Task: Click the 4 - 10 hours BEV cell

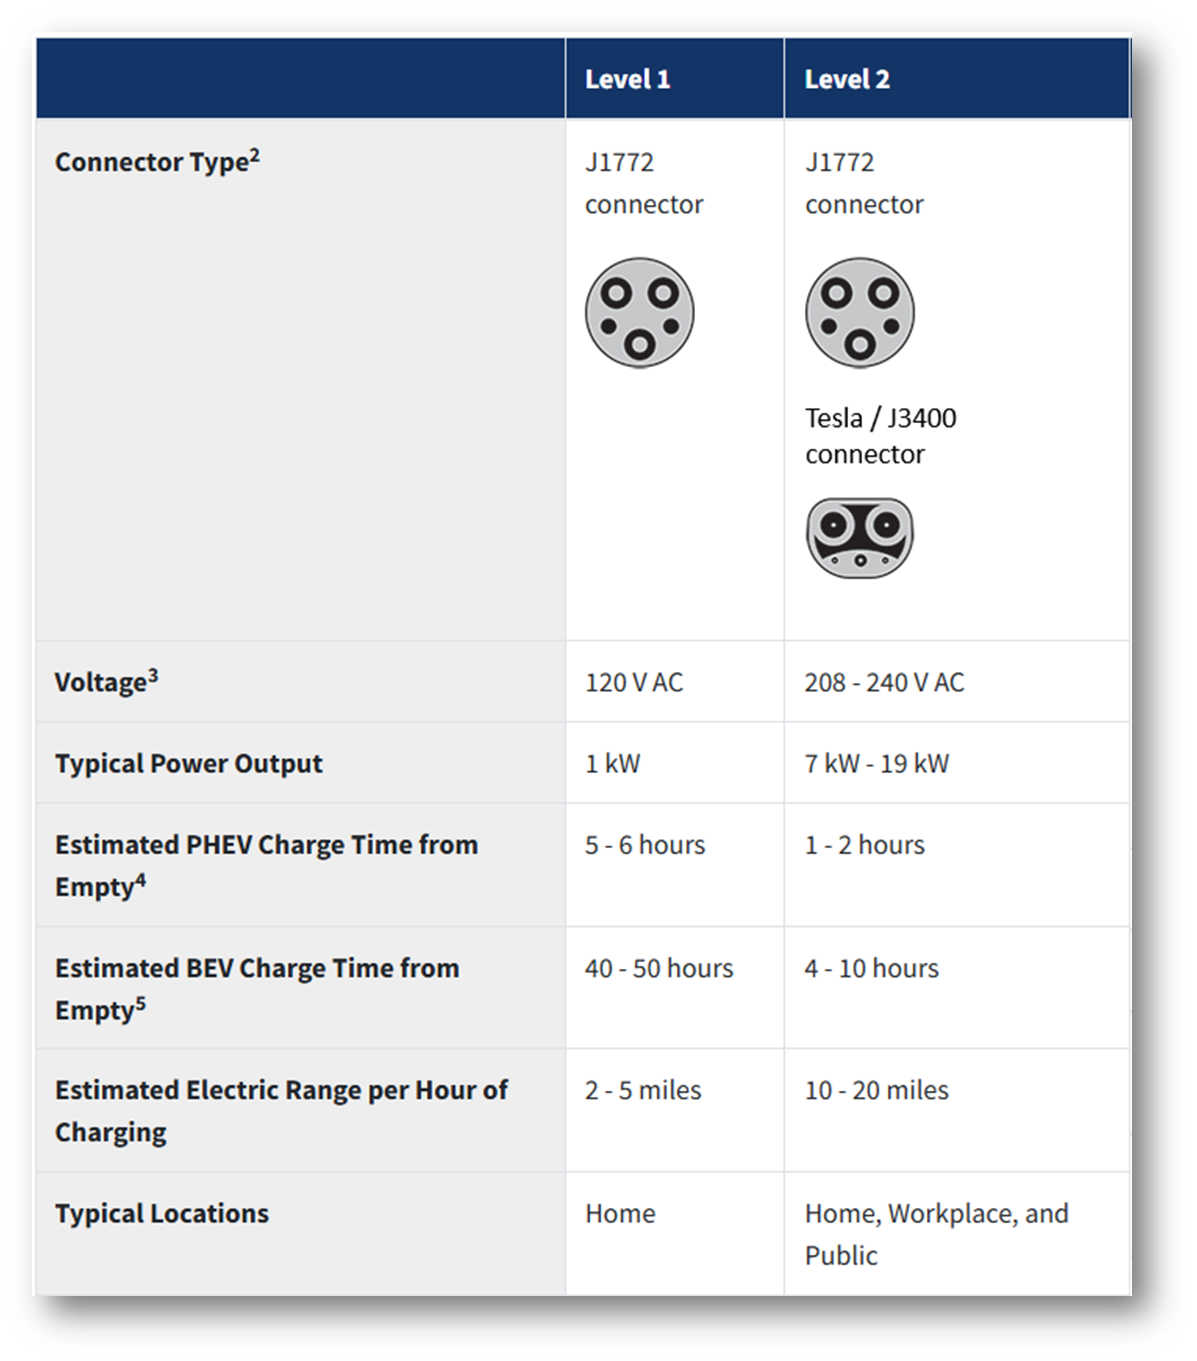Action: [871, 968]
